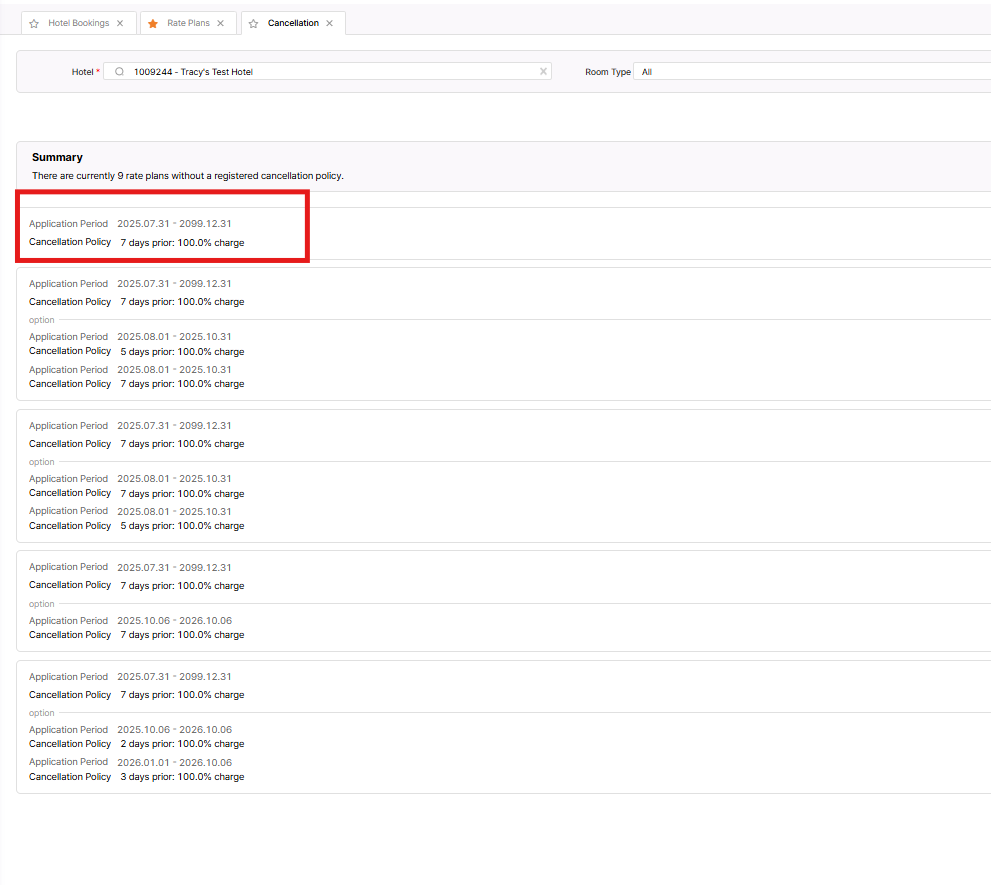Open the Room Type dropdown
This screenshot has width=991, height=885.
(x=812, y=72)
